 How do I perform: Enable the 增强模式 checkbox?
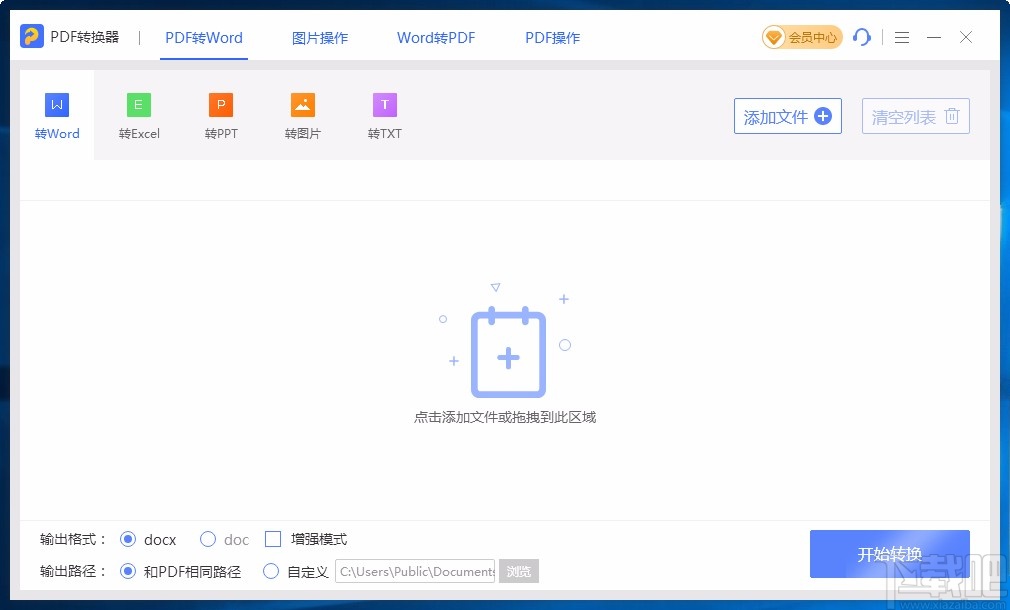coord(273,539)
